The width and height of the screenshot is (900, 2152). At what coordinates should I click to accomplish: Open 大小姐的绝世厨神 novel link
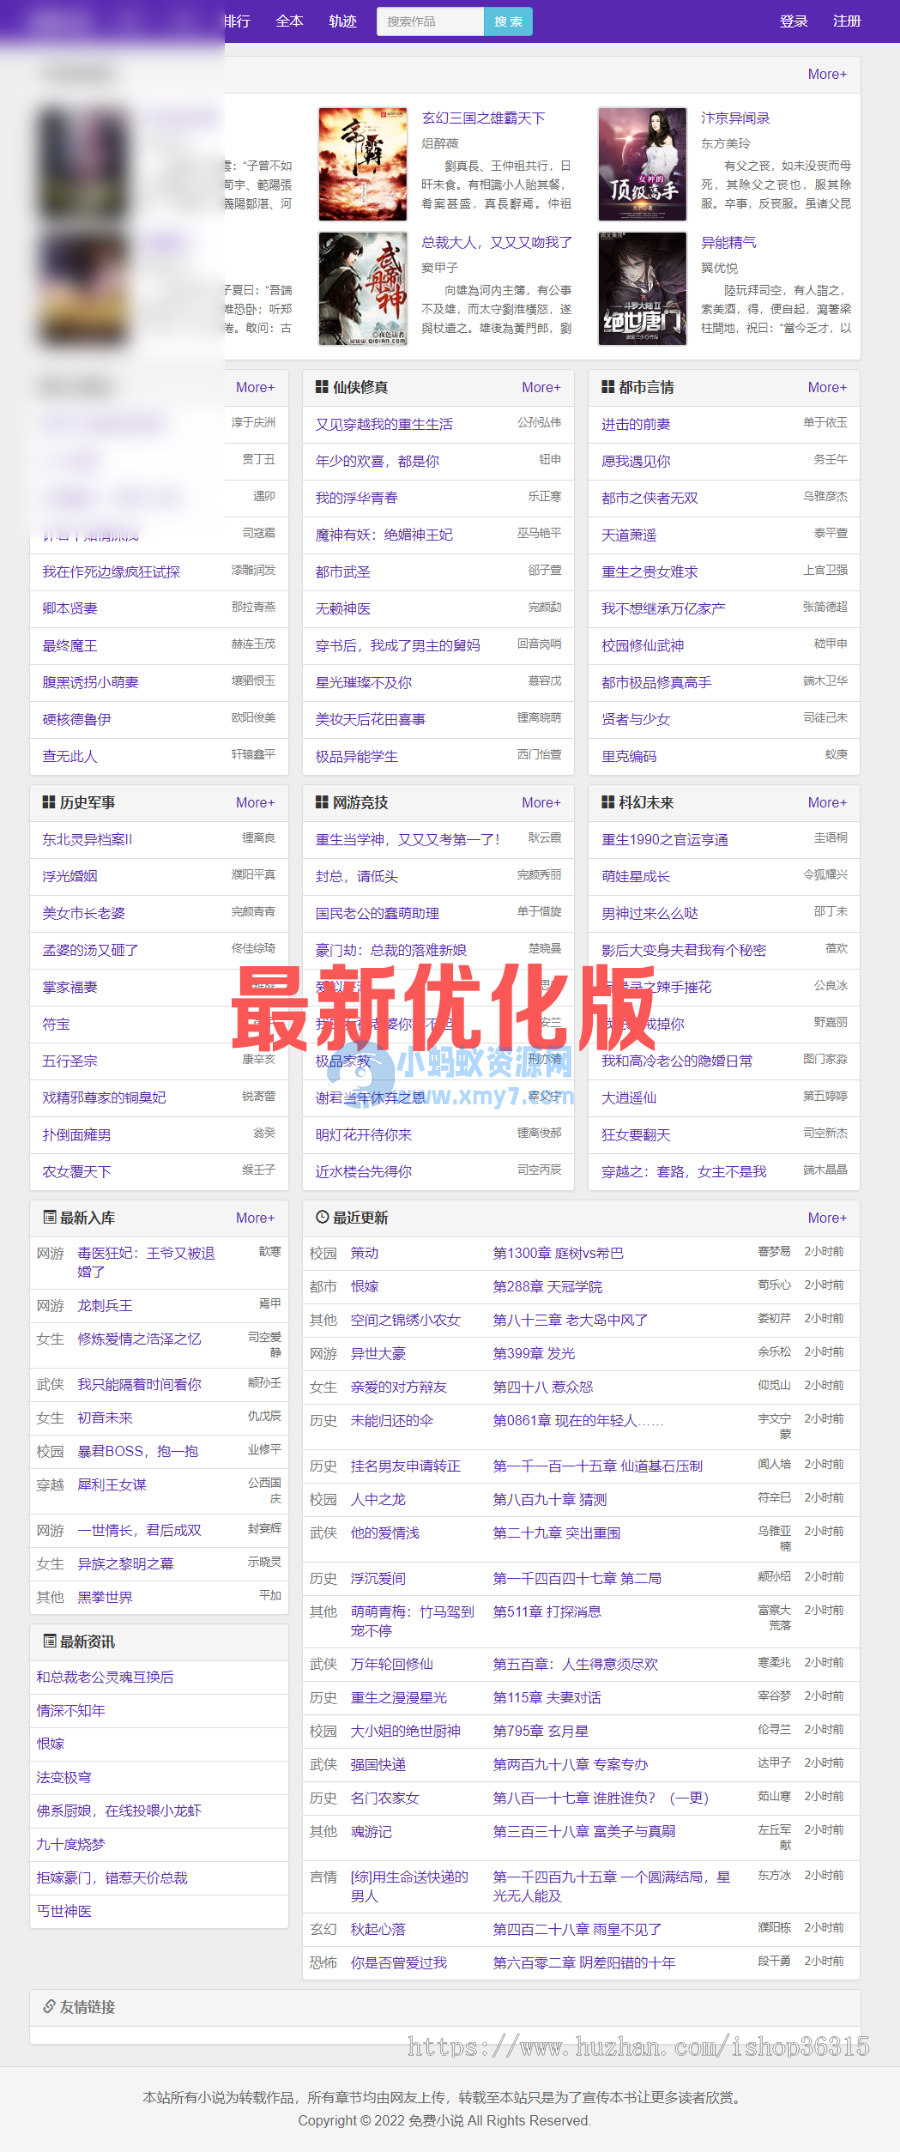click(x=406, y=1730)
